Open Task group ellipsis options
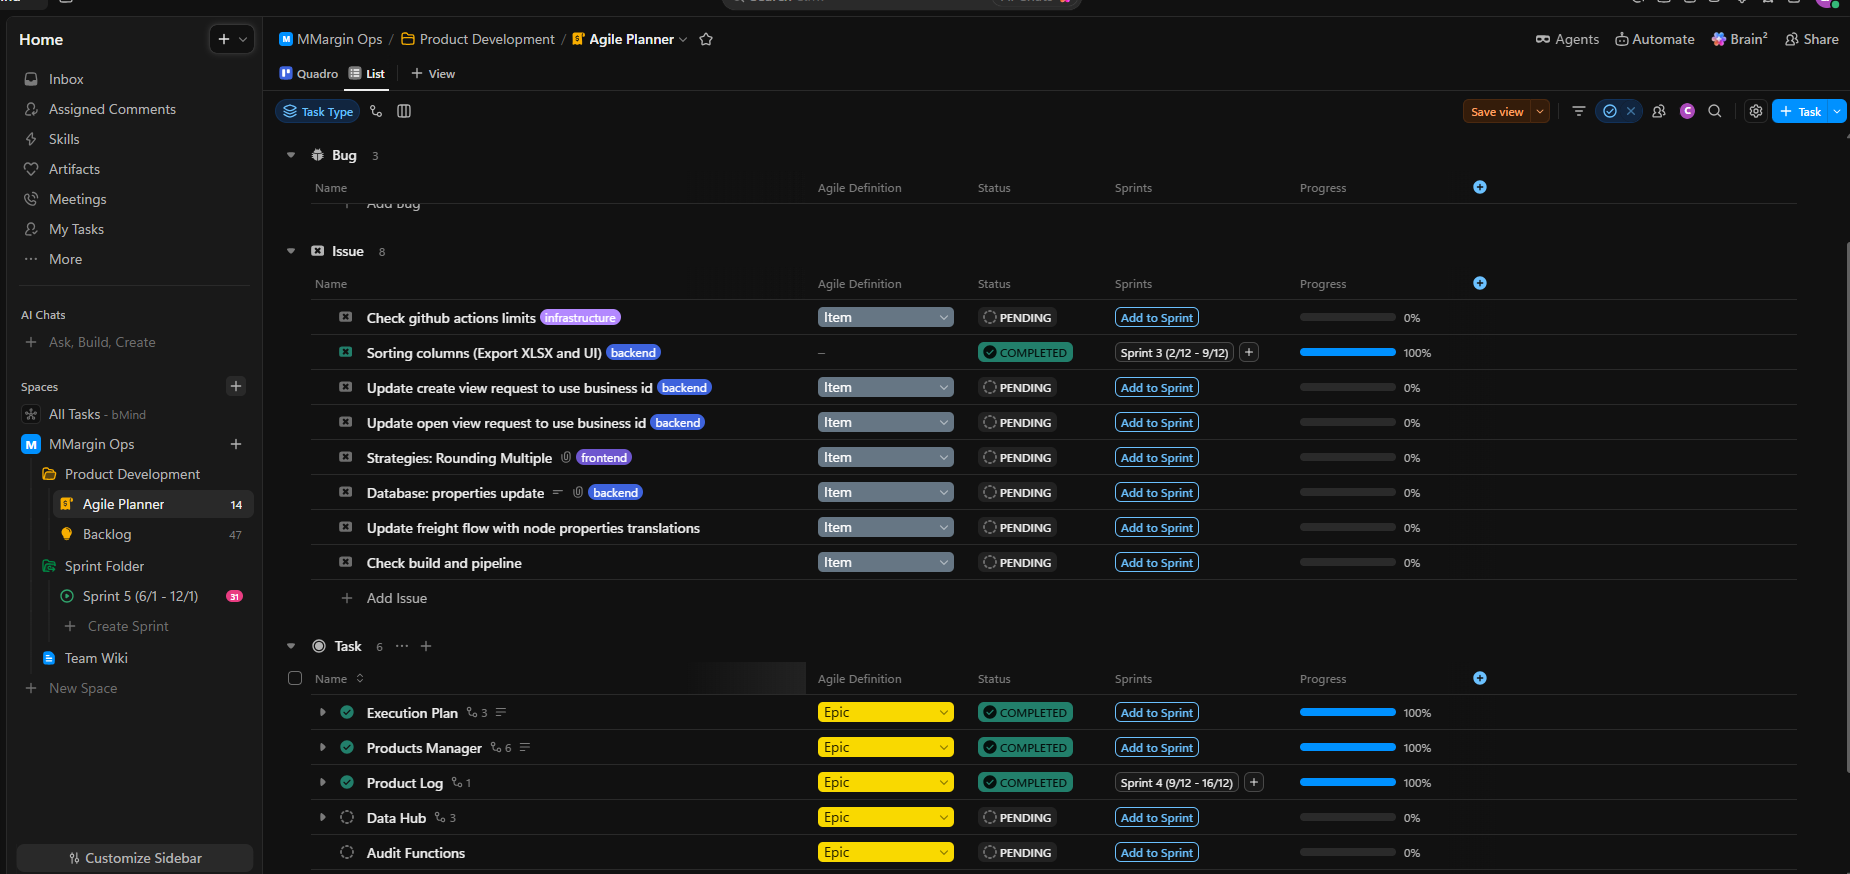This screenshot has height=874, width=1850. 402,646
